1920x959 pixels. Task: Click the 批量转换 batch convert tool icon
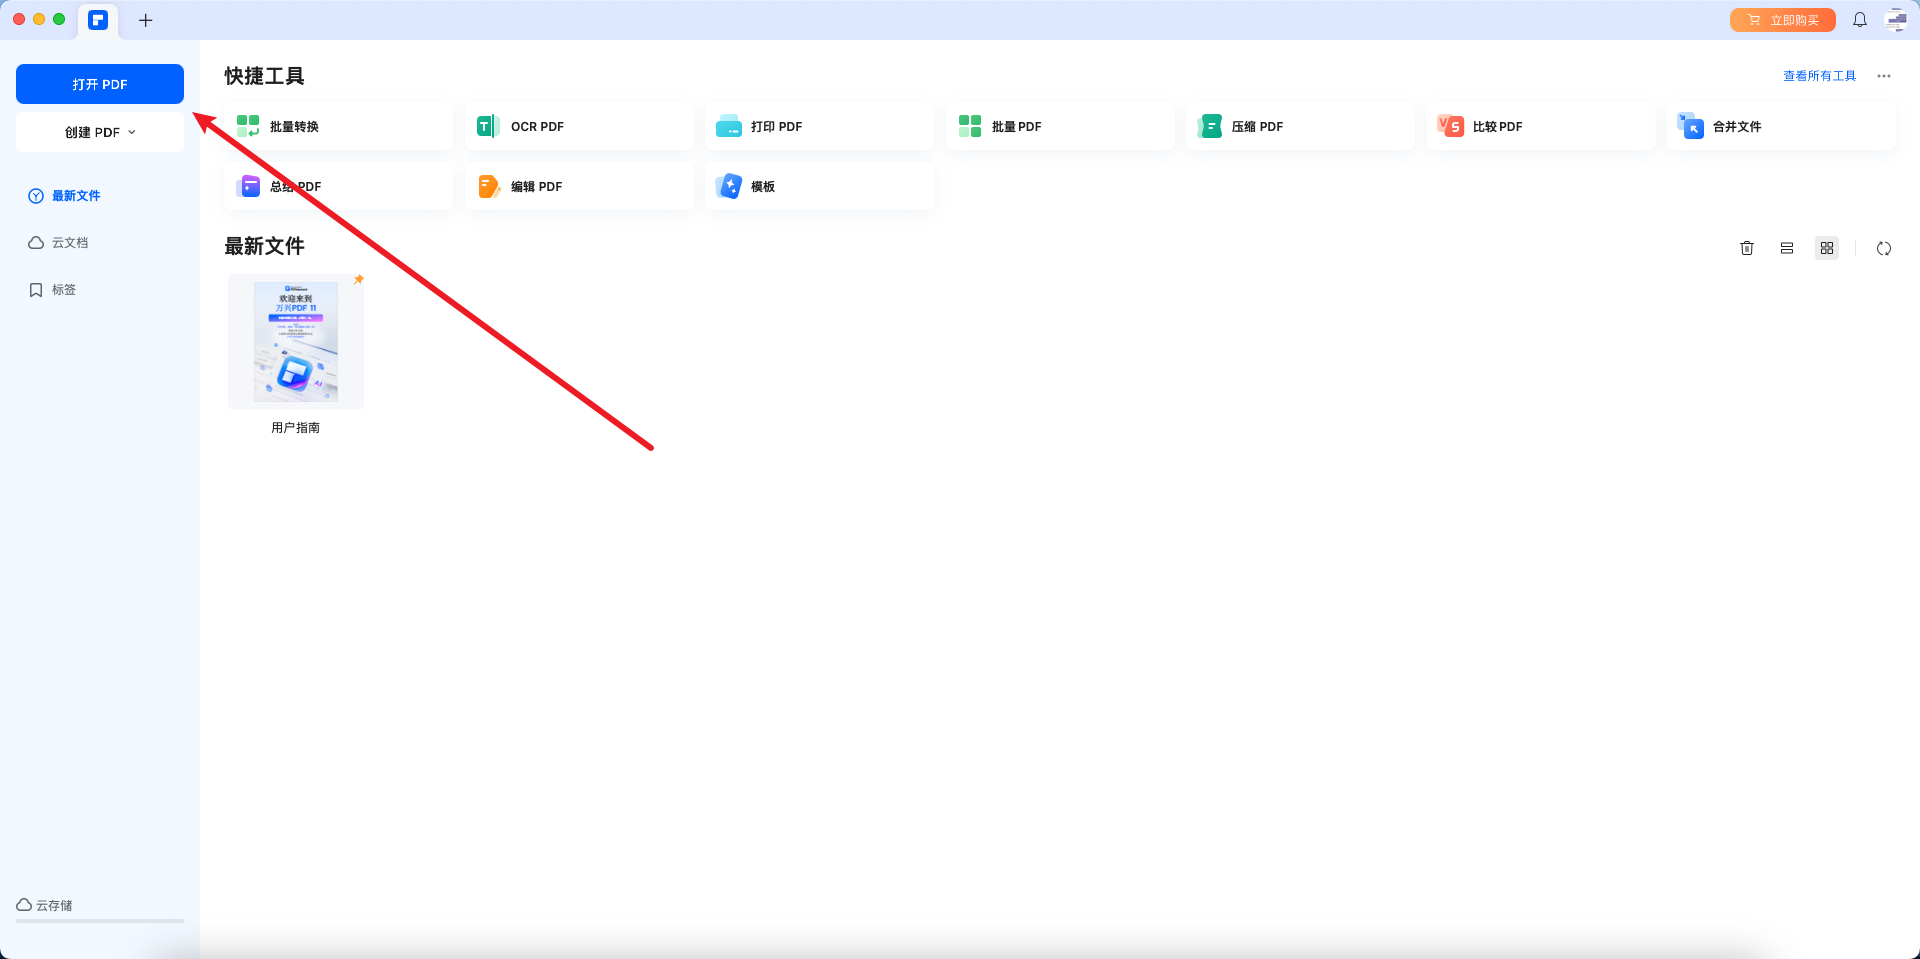[248, 126]
